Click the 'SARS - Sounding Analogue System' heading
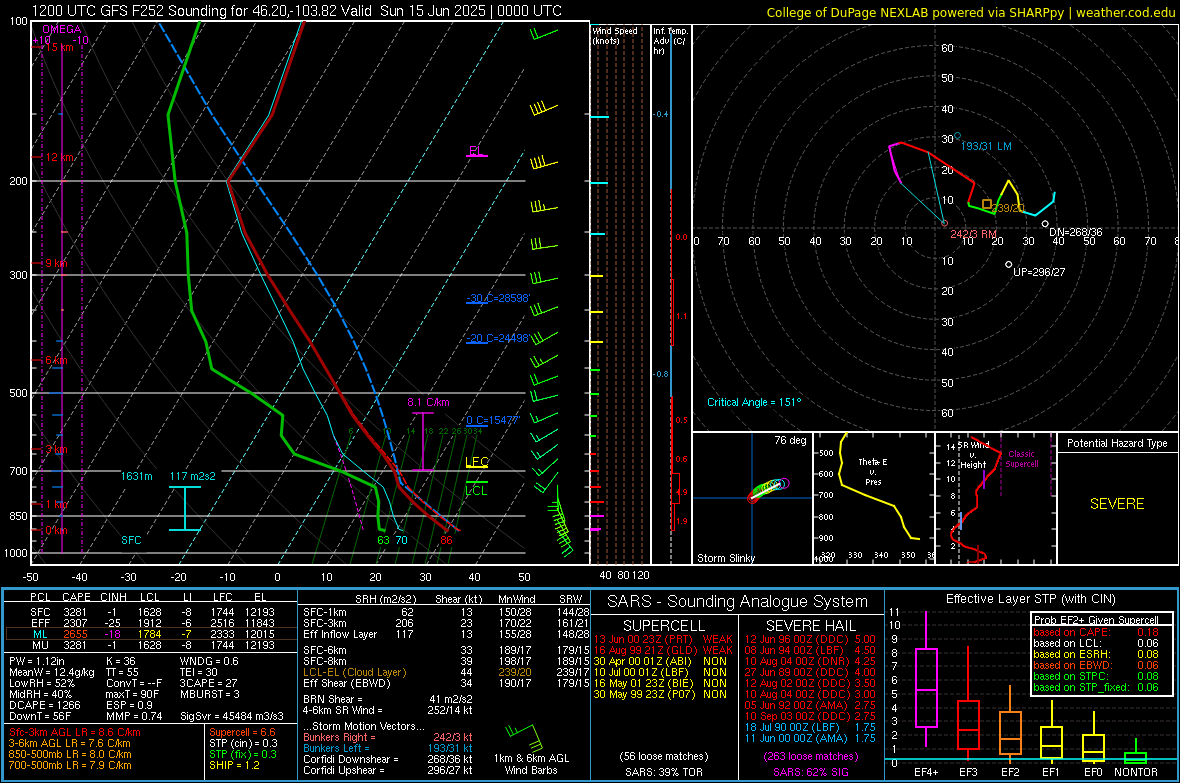This screenshot has height=783, width=1180. coord(737,602)
